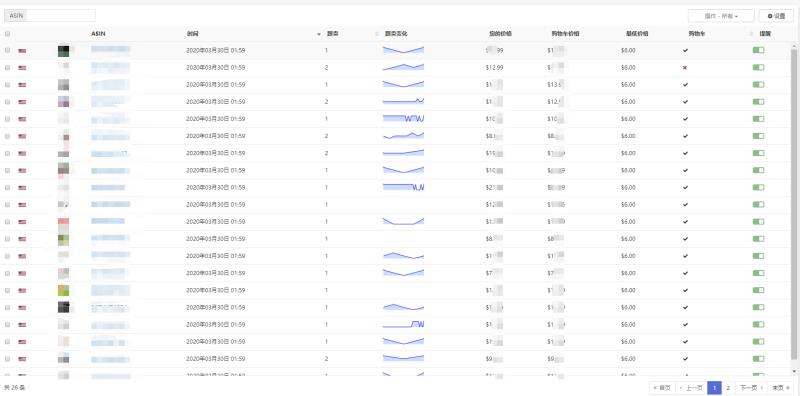
Task: Click the sort arrow beside 跟卖 header
Action: (319, 34)
